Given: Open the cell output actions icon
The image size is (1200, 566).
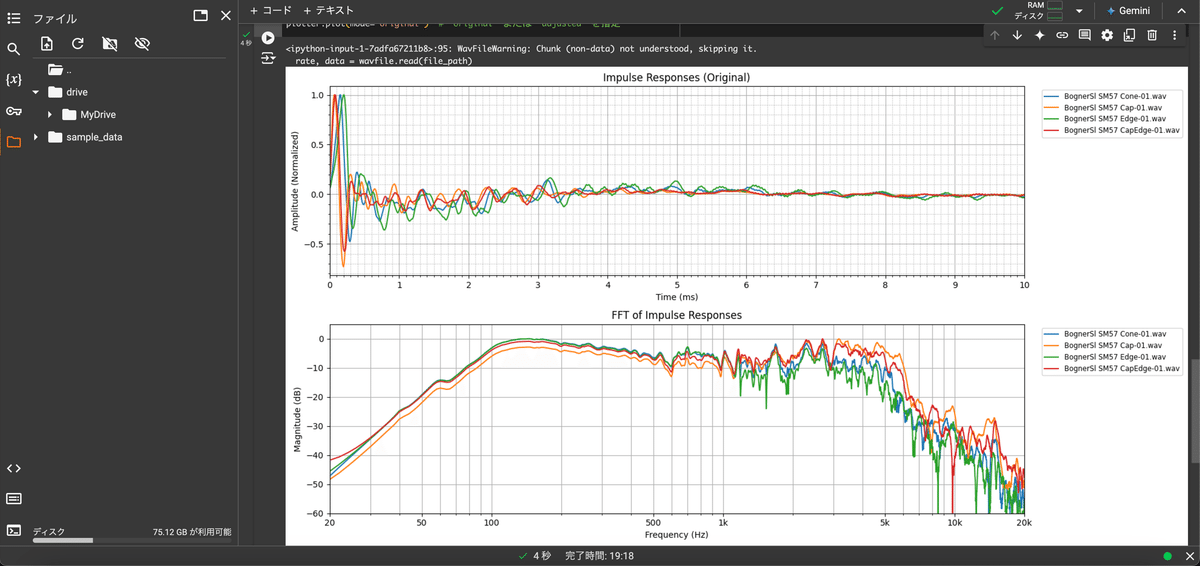Looking at the screenshot, I should pyautogui.click(x=268, y=59).
